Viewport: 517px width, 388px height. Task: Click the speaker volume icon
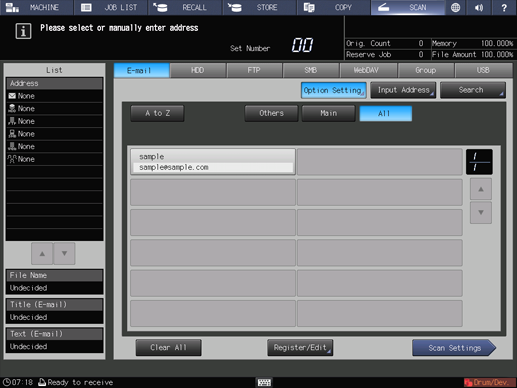click(x=479, y=7)
